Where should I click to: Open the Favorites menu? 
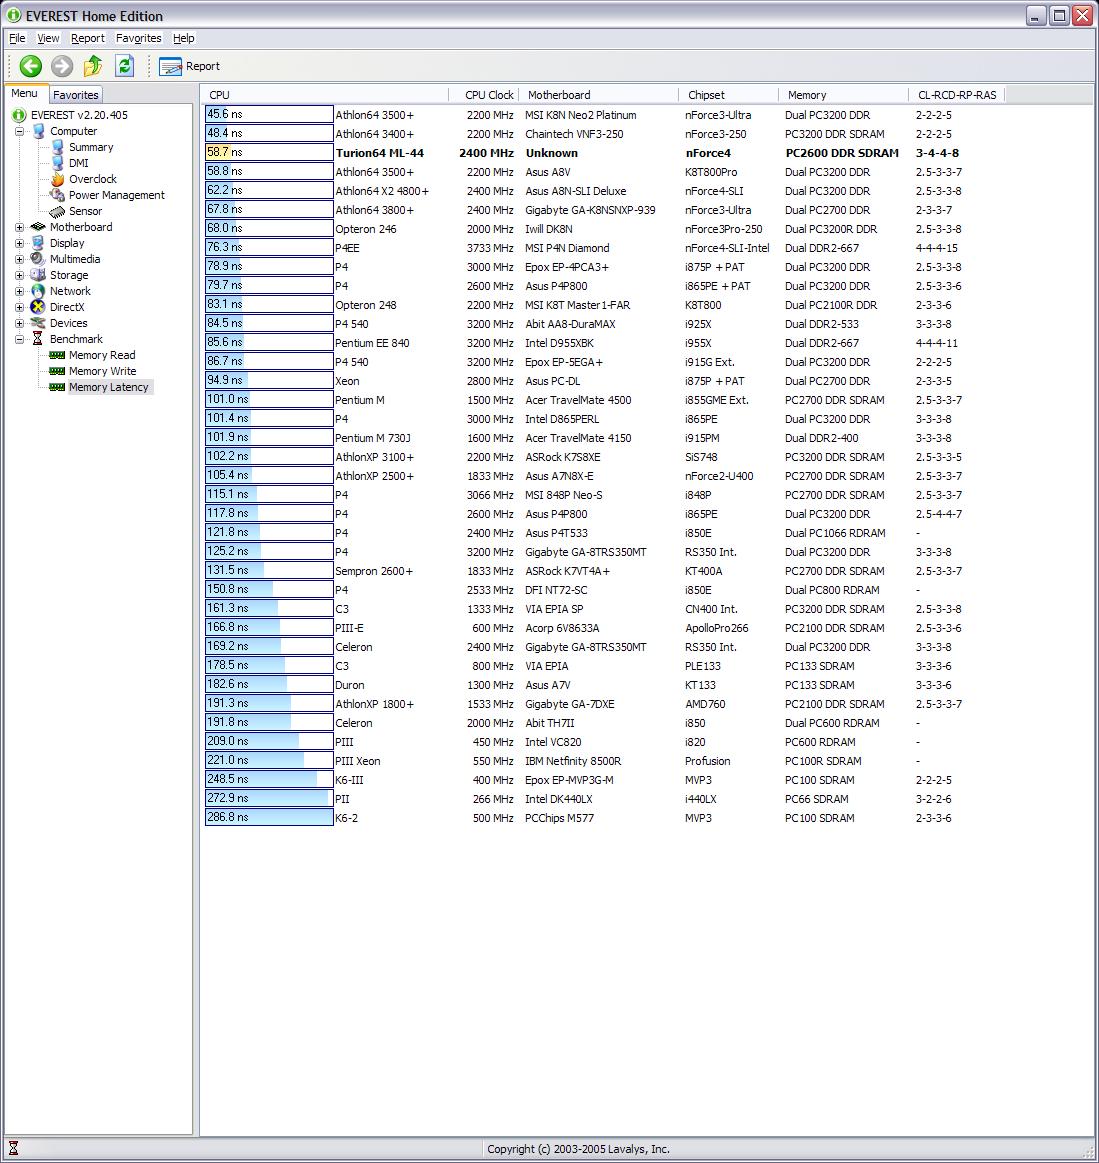tap(139, 39)
